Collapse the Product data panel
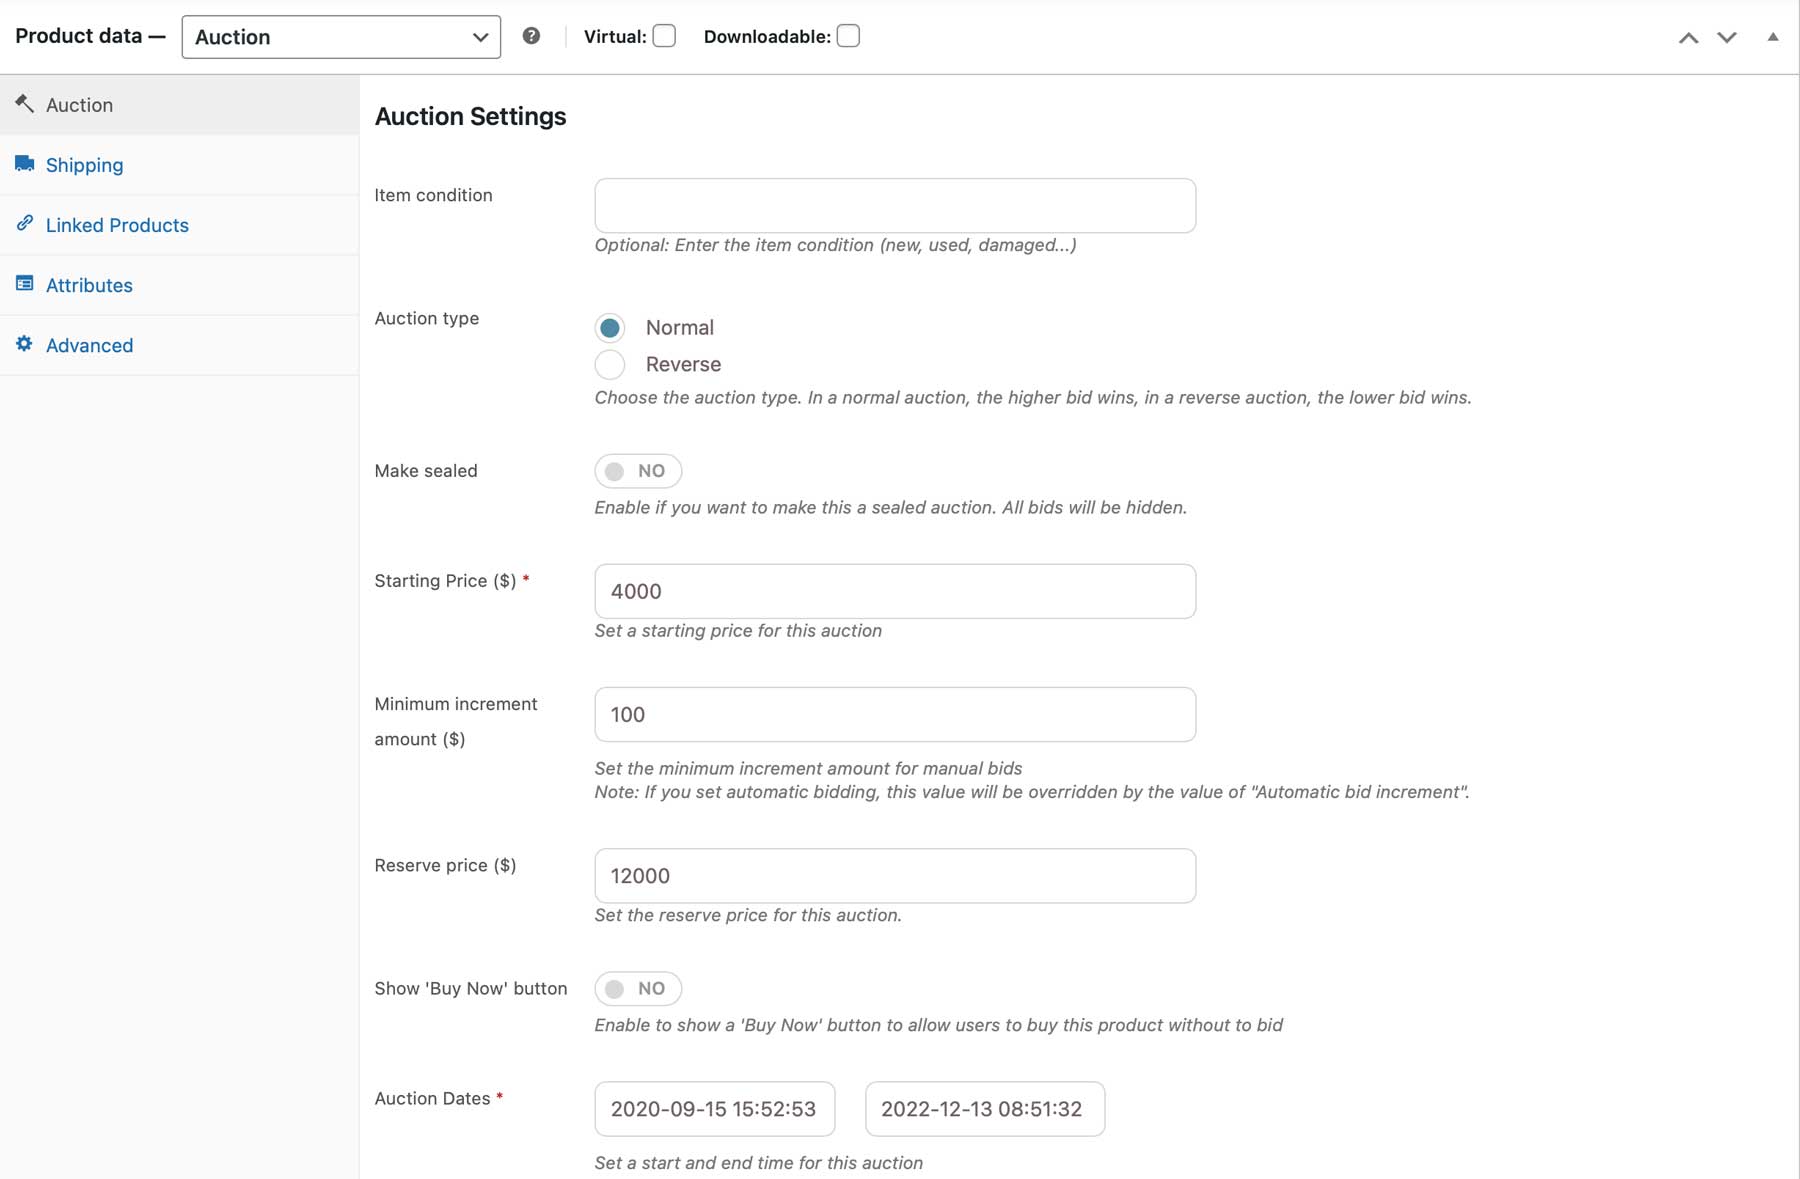This screenshot has width=1800, height=1179. pos(1768,36)
